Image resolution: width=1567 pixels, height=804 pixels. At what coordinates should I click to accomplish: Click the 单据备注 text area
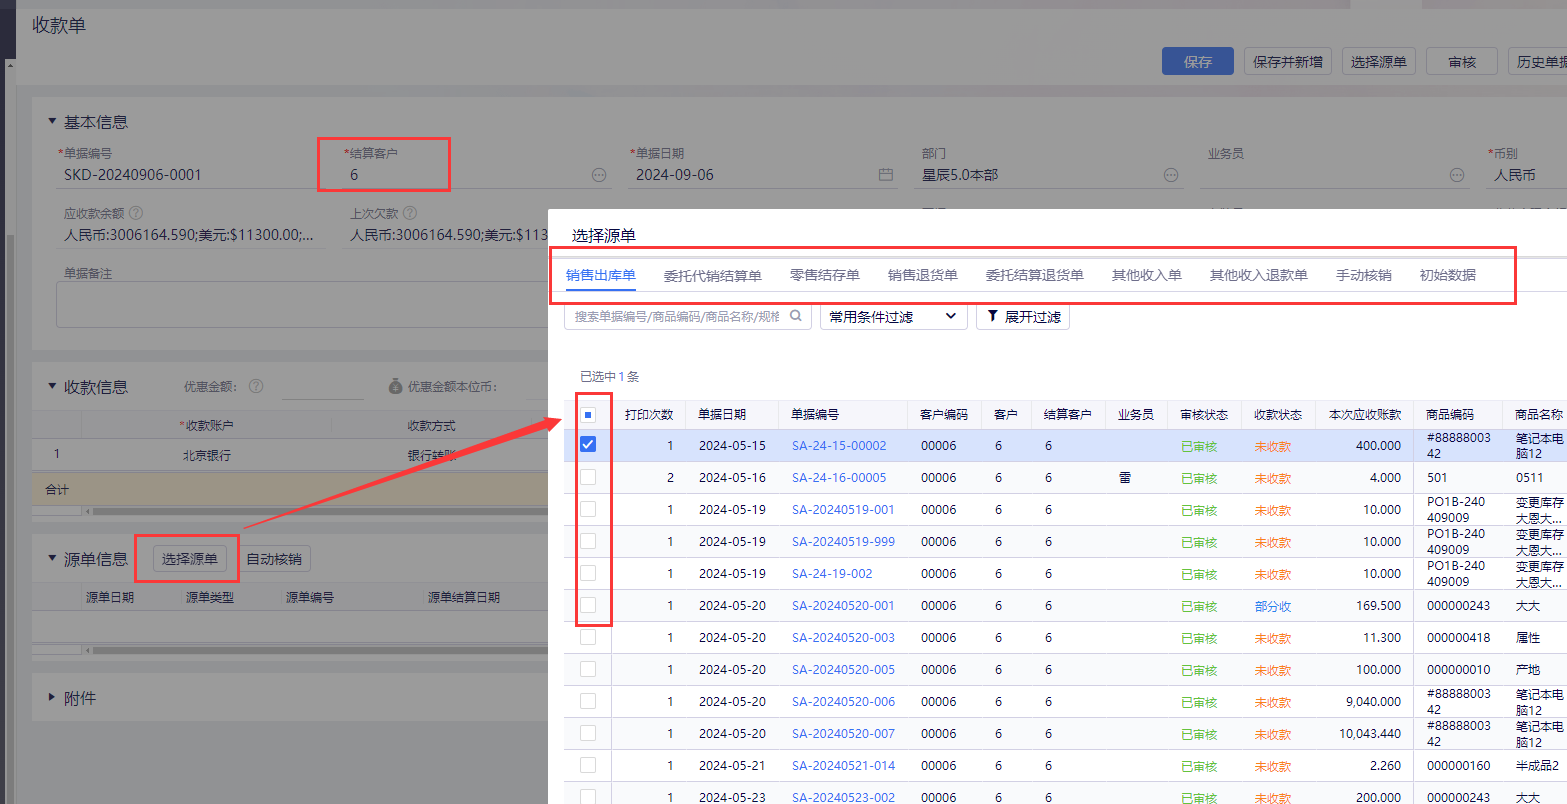click(x=302, y=304)
